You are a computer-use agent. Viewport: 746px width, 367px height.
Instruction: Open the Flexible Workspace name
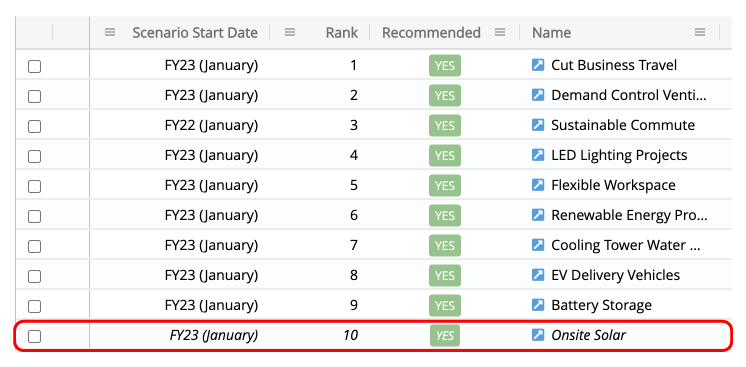click(613, 185)
